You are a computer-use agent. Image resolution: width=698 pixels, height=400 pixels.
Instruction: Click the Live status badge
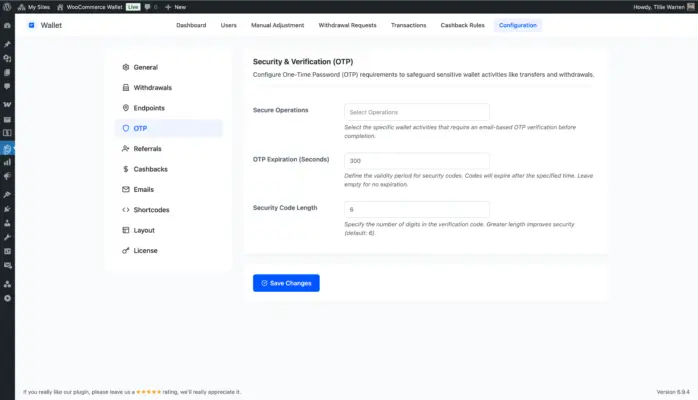(133, 7)
